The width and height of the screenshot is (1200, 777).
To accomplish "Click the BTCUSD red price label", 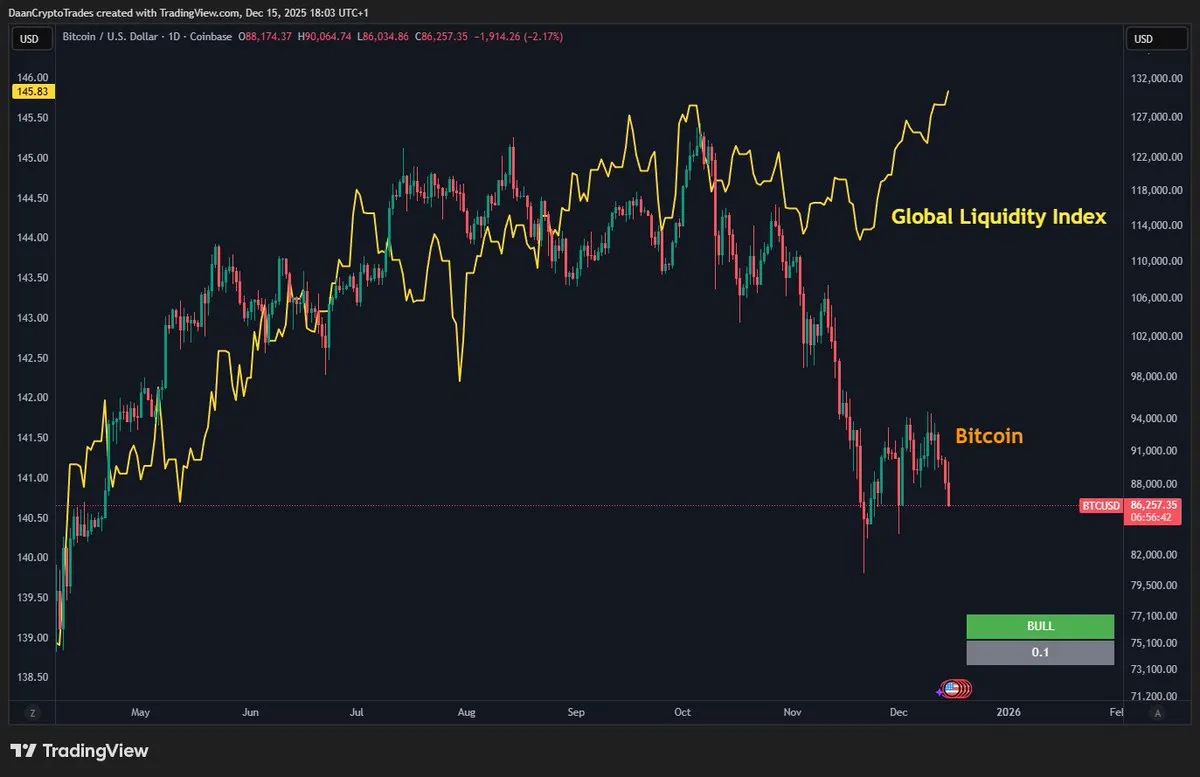I will coord(1100,506).
